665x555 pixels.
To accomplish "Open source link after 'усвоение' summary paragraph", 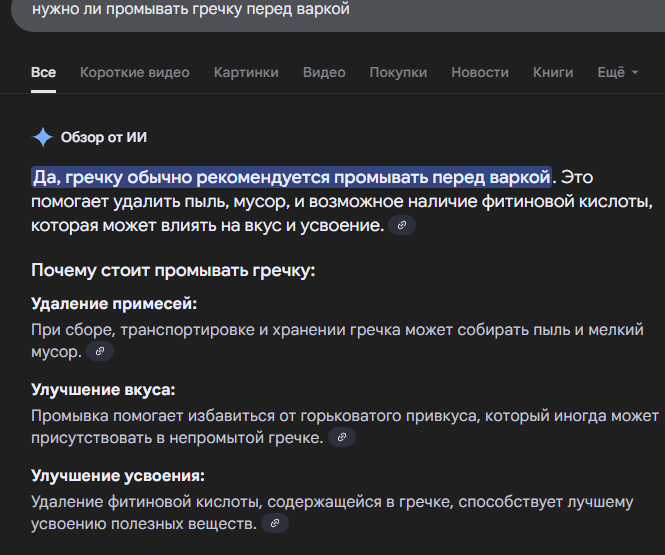I will click(402, 225).
